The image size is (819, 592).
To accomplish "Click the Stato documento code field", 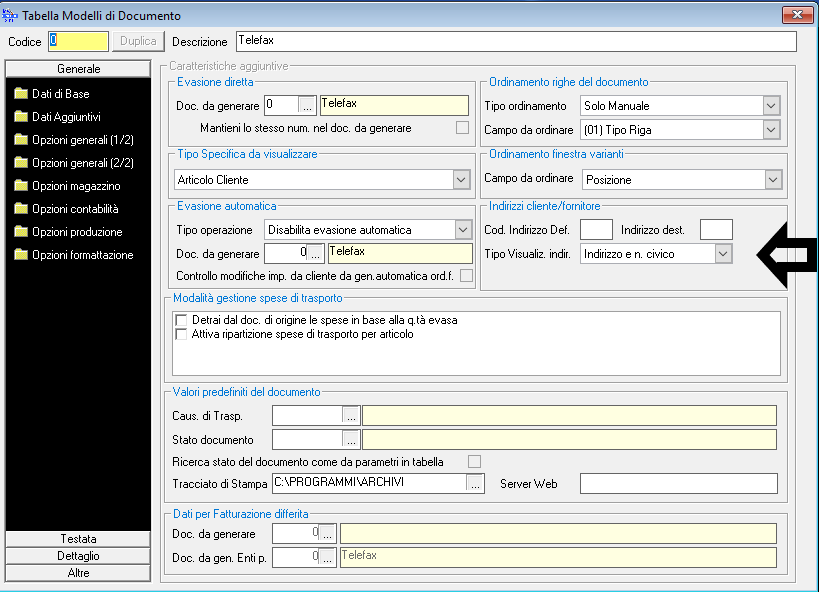I will 308,440.
